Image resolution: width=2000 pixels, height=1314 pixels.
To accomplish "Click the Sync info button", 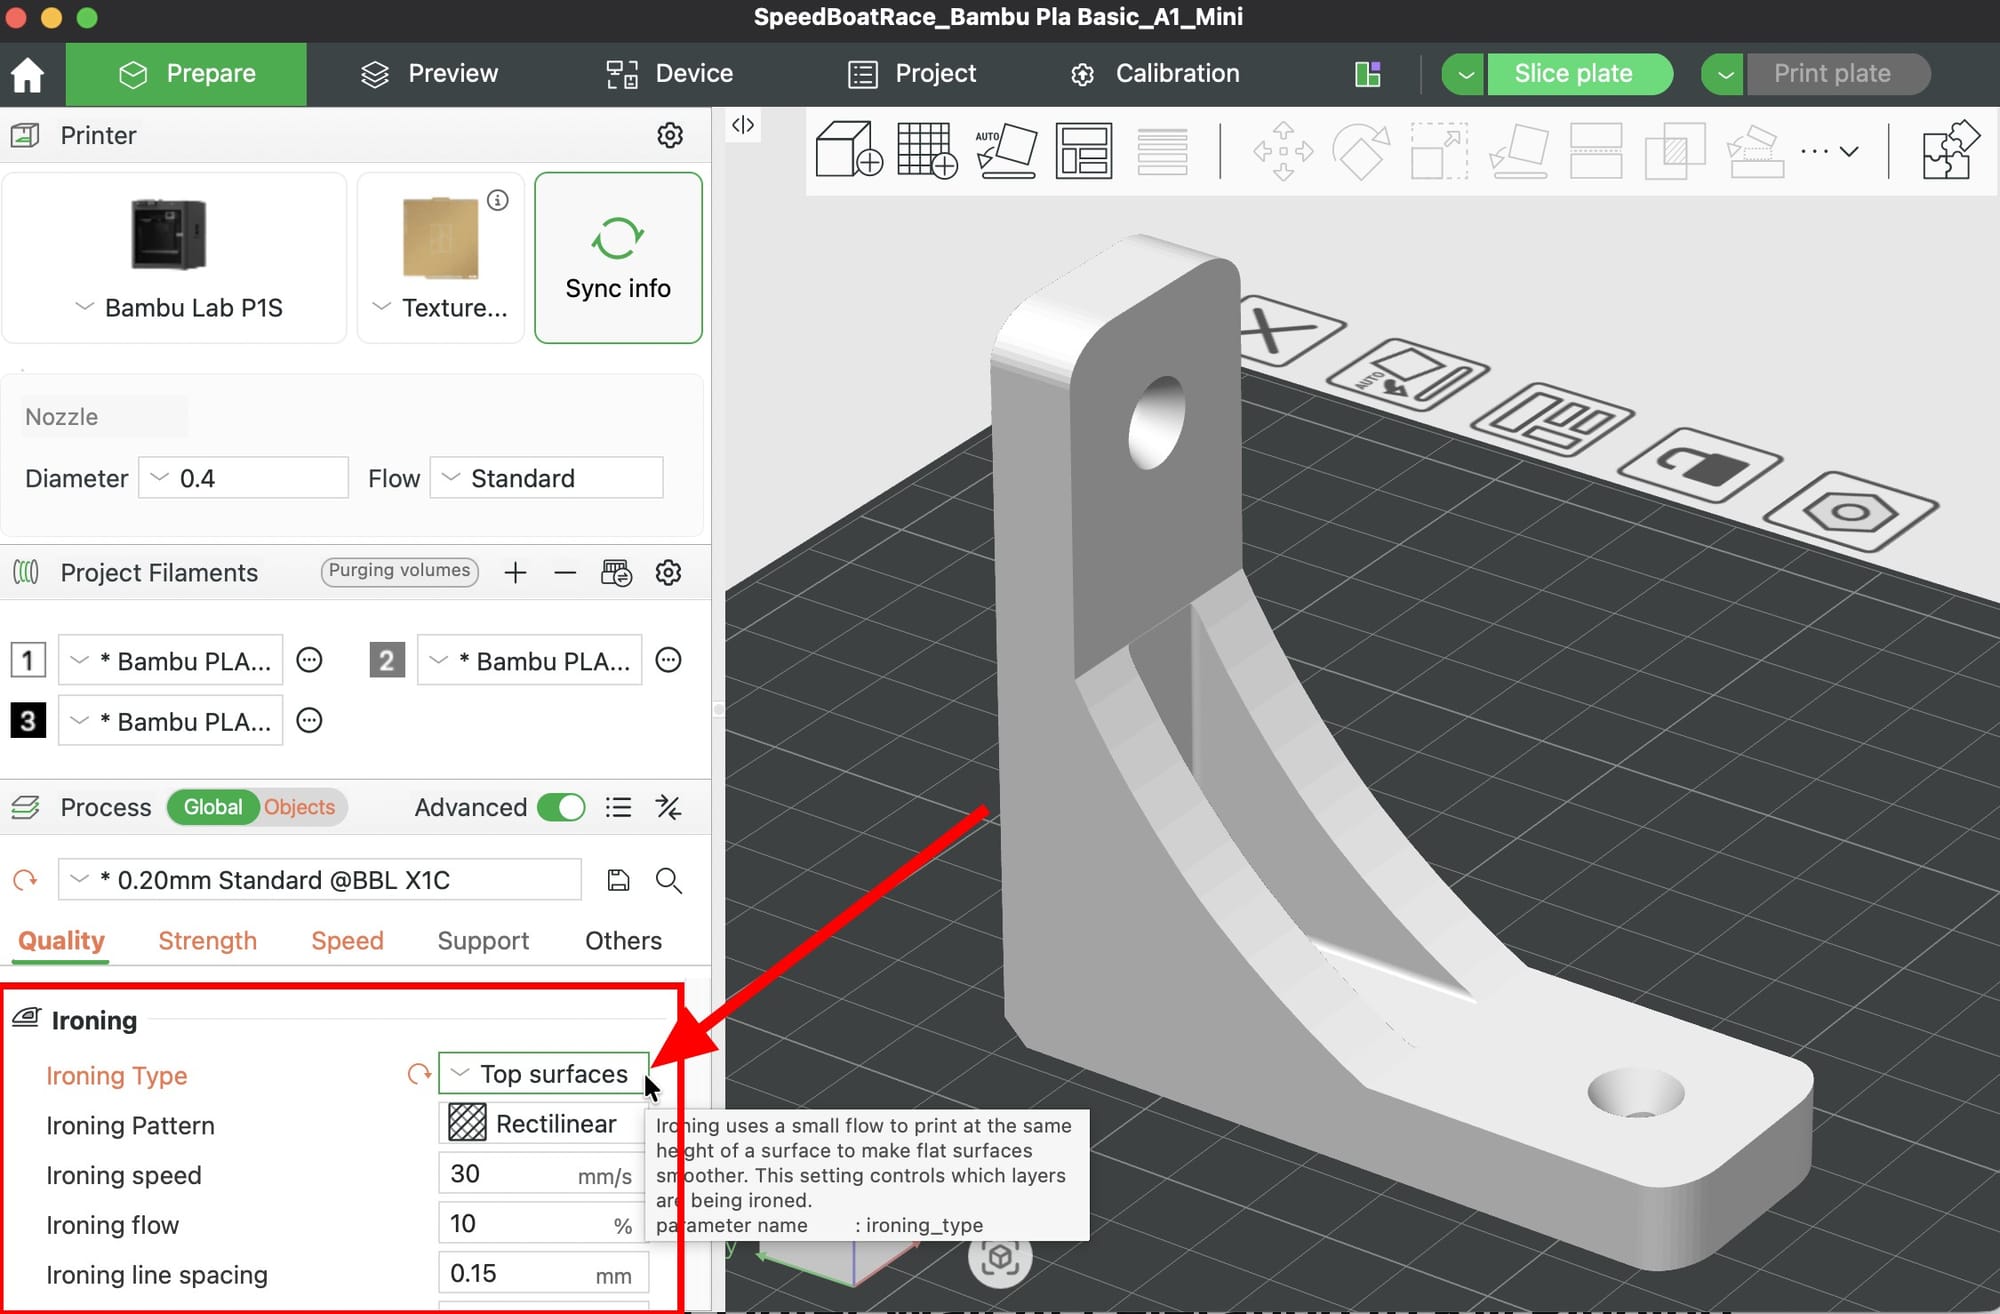I will click(618, 258).
